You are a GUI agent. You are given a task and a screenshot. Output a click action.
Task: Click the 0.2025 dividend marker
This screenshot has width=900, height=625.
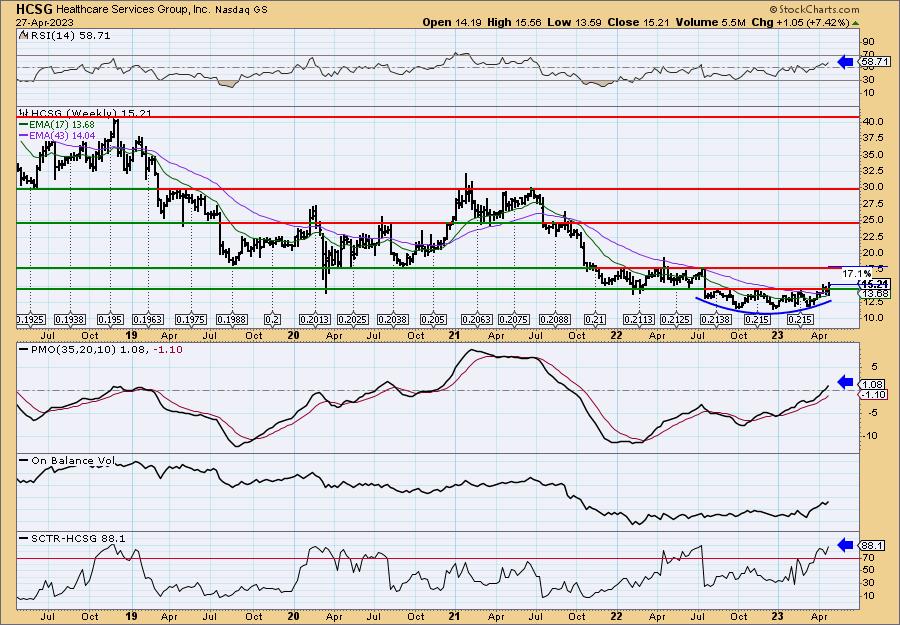[x=352, y=319]
